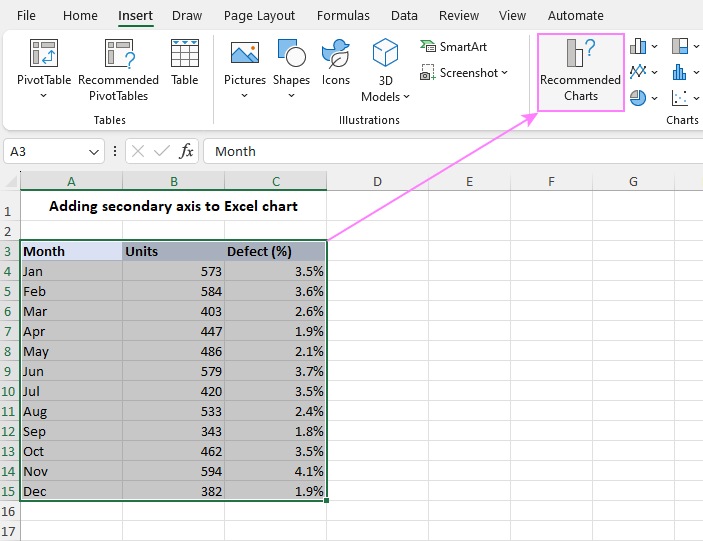Click the Units header cell

pos(174,251)
